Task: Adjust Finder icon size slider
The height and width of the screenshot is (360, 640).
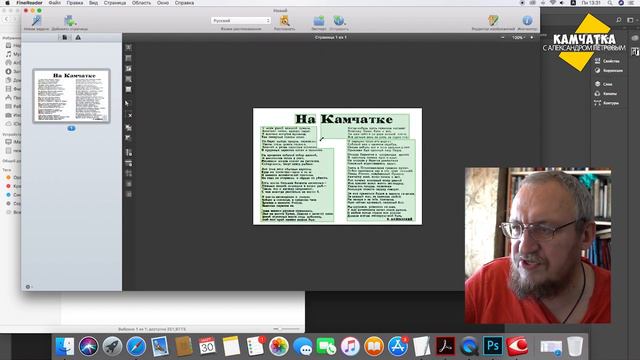Action: pos(287,329)
